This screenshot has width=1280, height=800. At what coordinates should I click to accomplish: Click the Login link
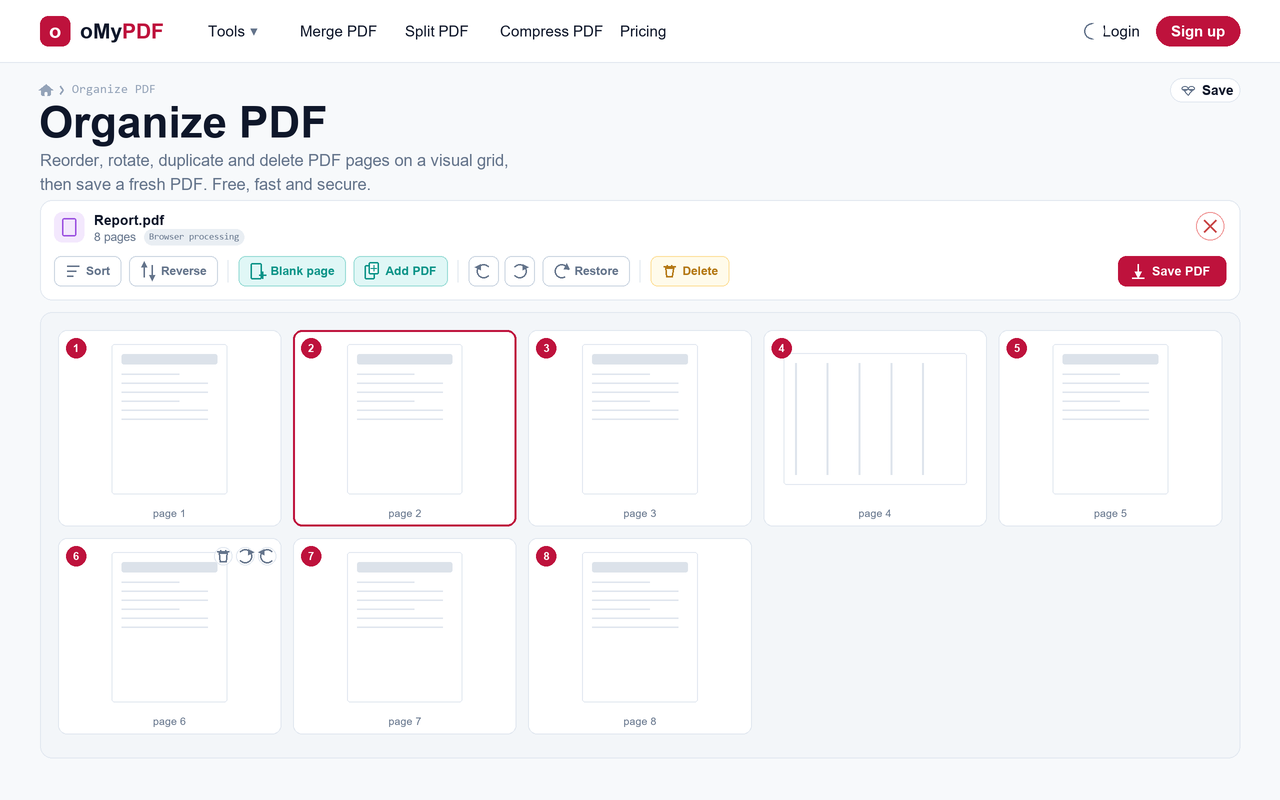tap(1121, 32)
